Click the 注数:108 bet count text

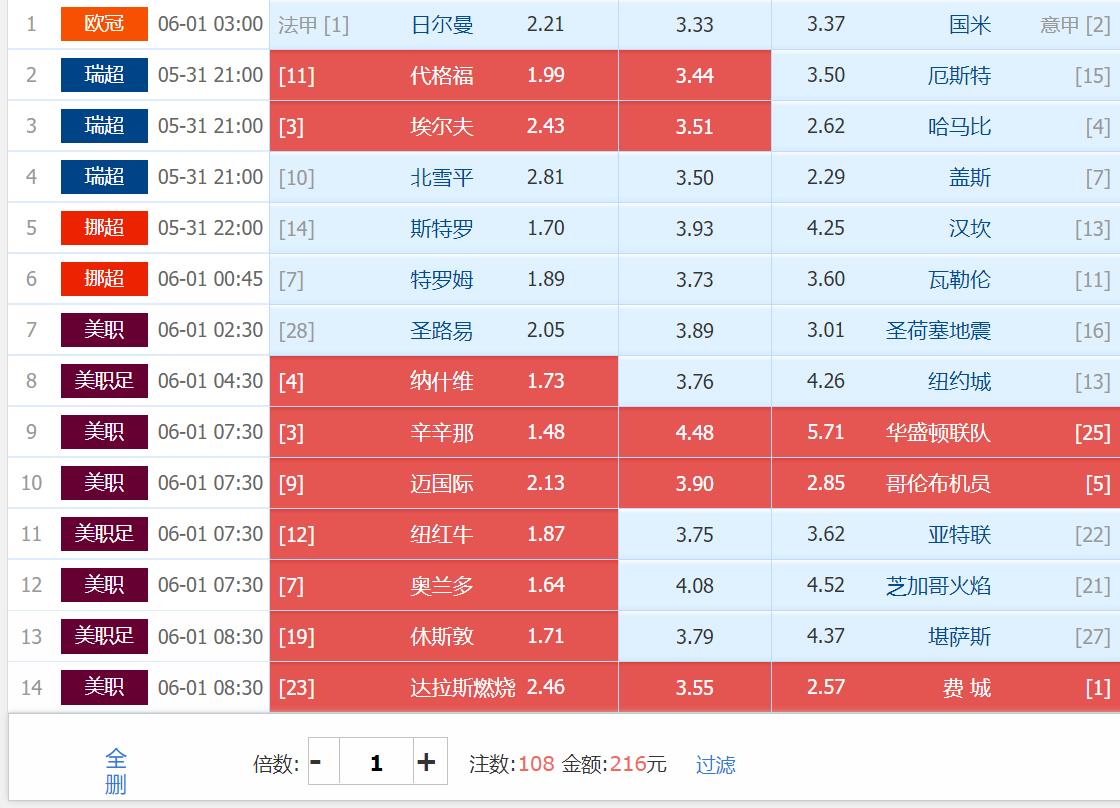pos(511,764)
